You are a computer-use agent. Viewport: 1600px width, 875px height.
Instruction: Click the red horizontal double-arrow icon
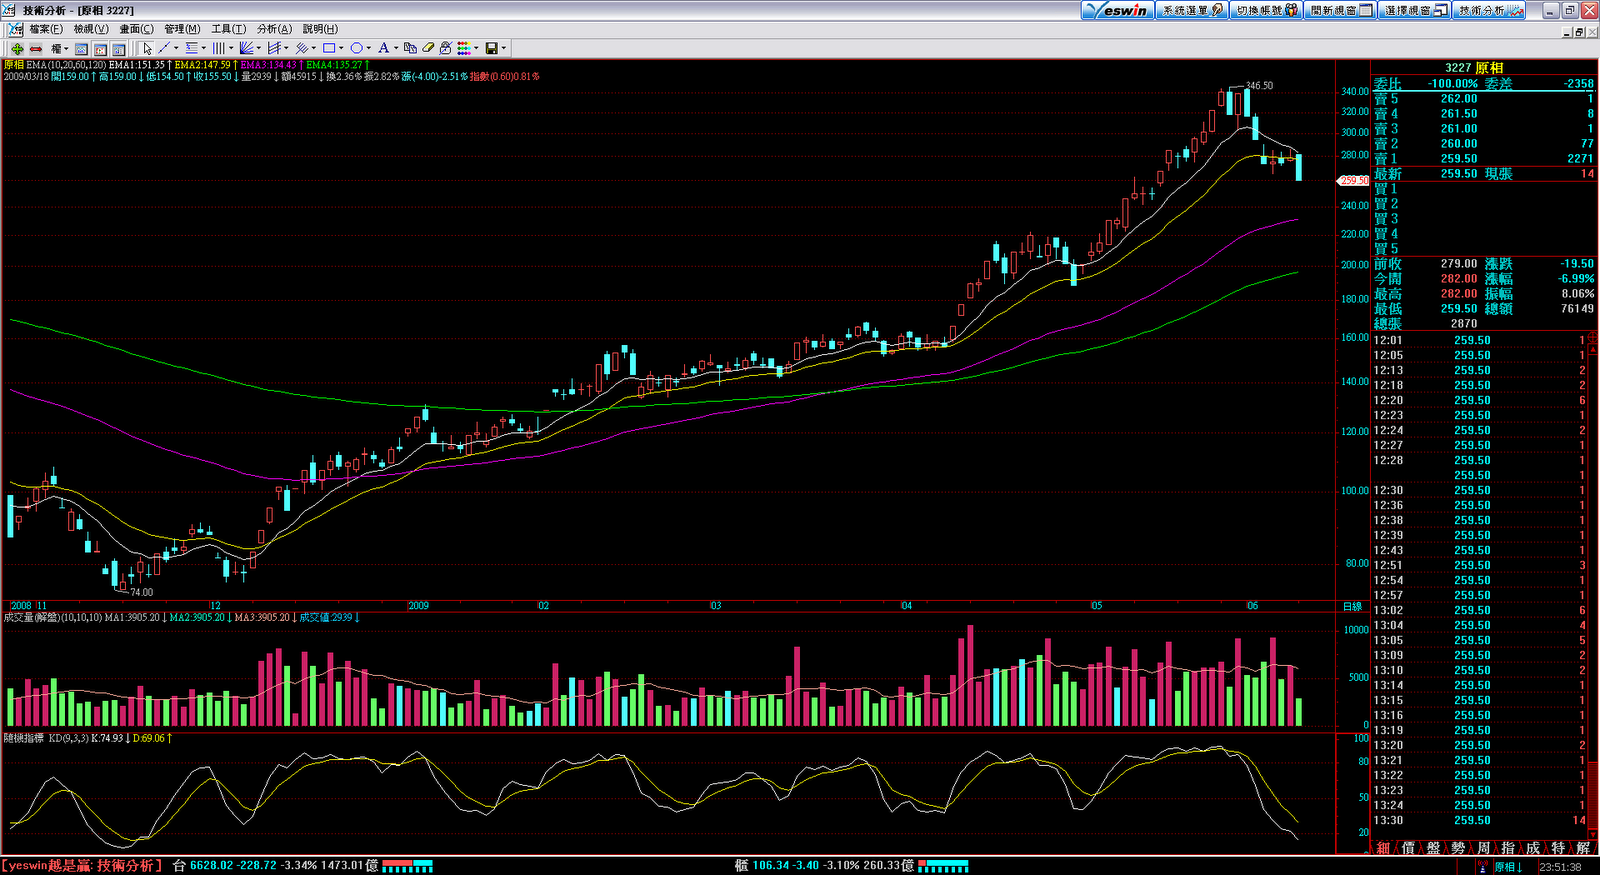point(36,48)
